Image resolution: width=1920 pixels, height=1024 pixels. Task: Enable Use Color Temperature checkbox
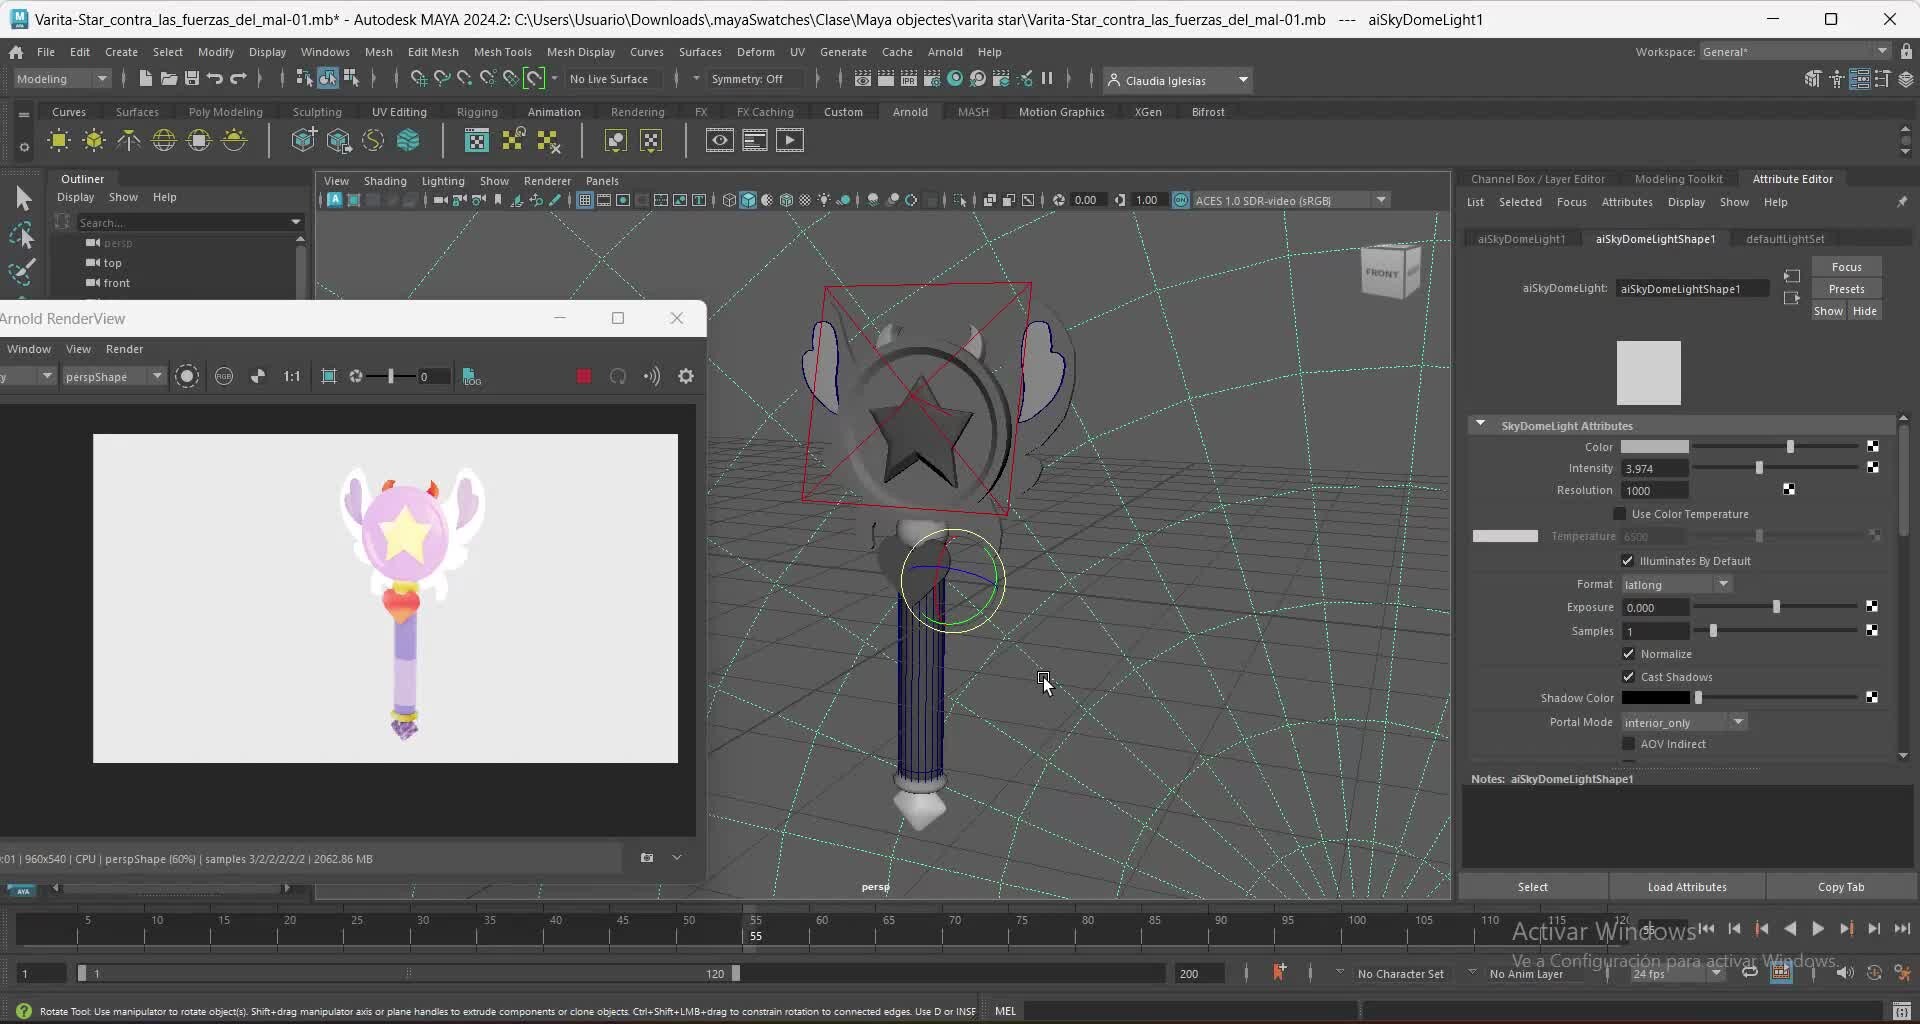pos(1620,514)
